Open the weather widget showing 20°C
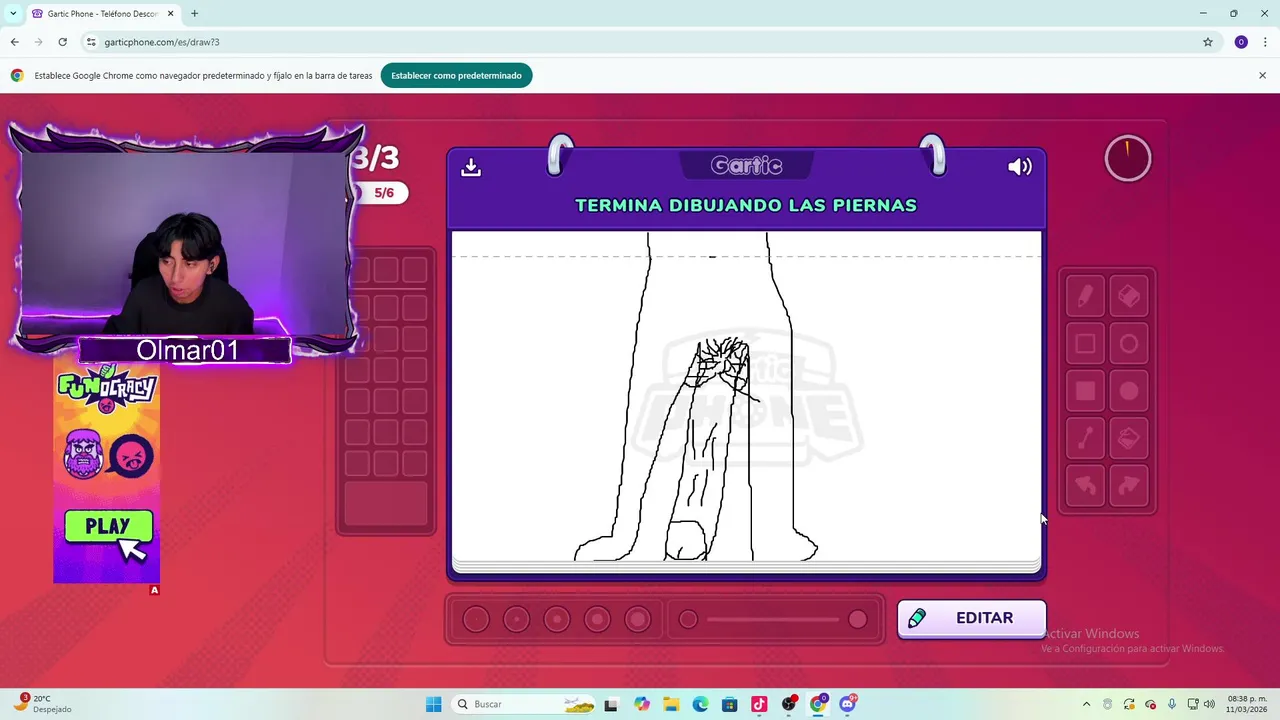Viewport: 1280px width, 720px height. pos(40,704)
